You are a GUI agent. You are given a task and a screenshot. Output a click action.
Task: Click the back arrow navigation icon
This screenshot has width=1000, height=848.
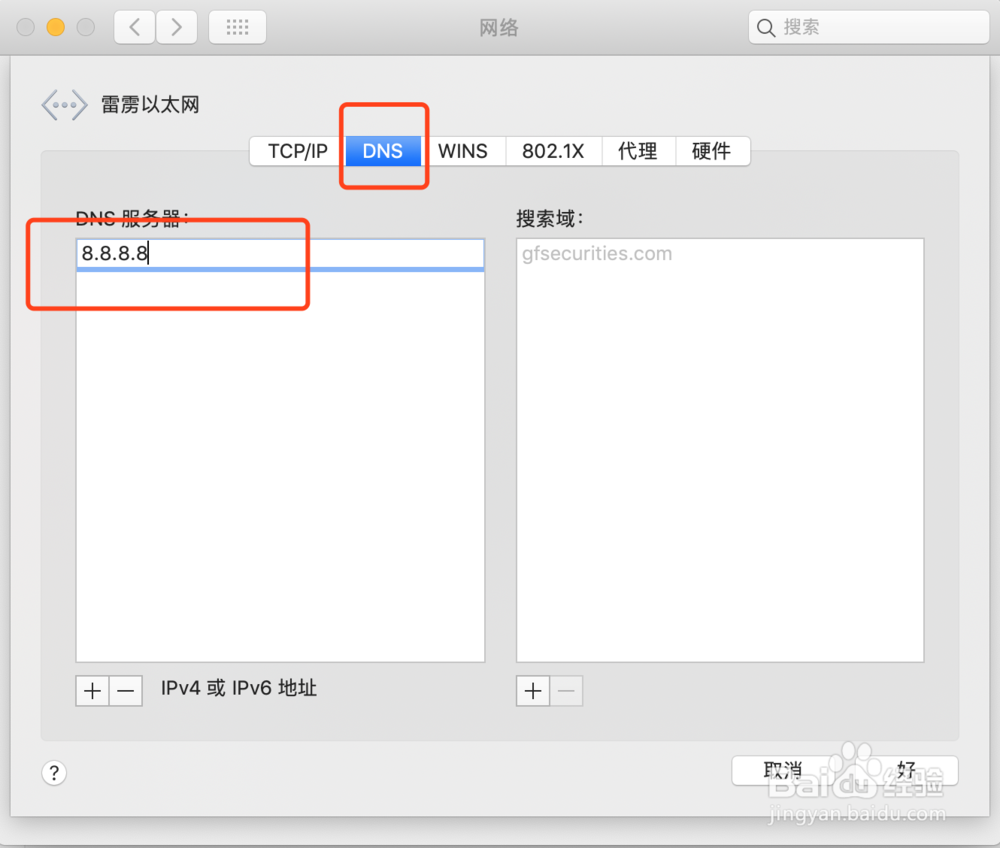pyautogui.click(x=134, y=27)
